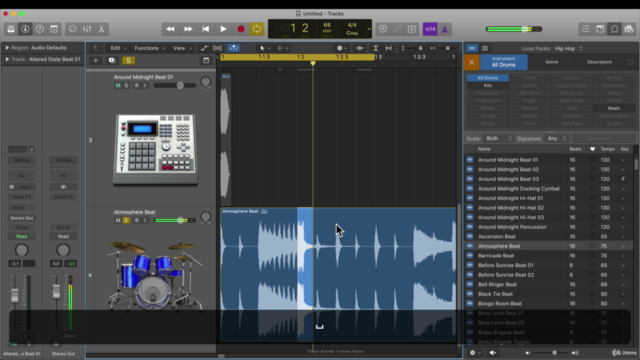Toggle Flex view
Image resolution: width=640 pixels, height=360 pixels.
[217, 48]
